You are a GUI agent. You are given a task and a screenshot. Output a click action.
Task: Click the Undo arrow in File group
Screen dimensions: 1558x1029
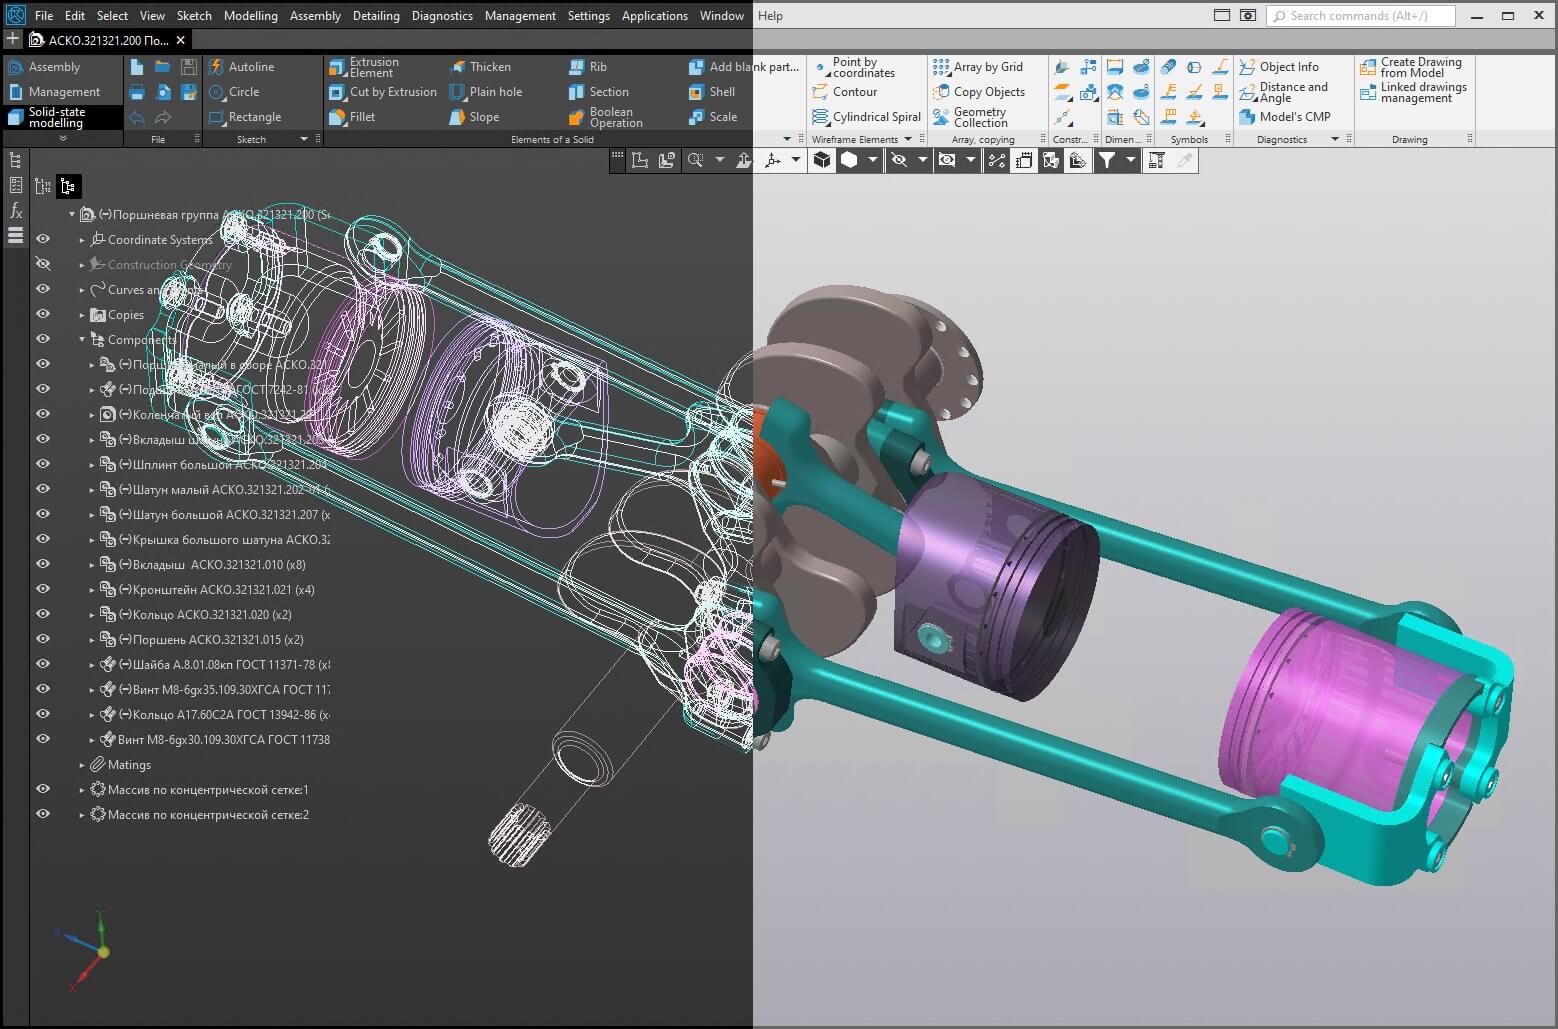137,117
